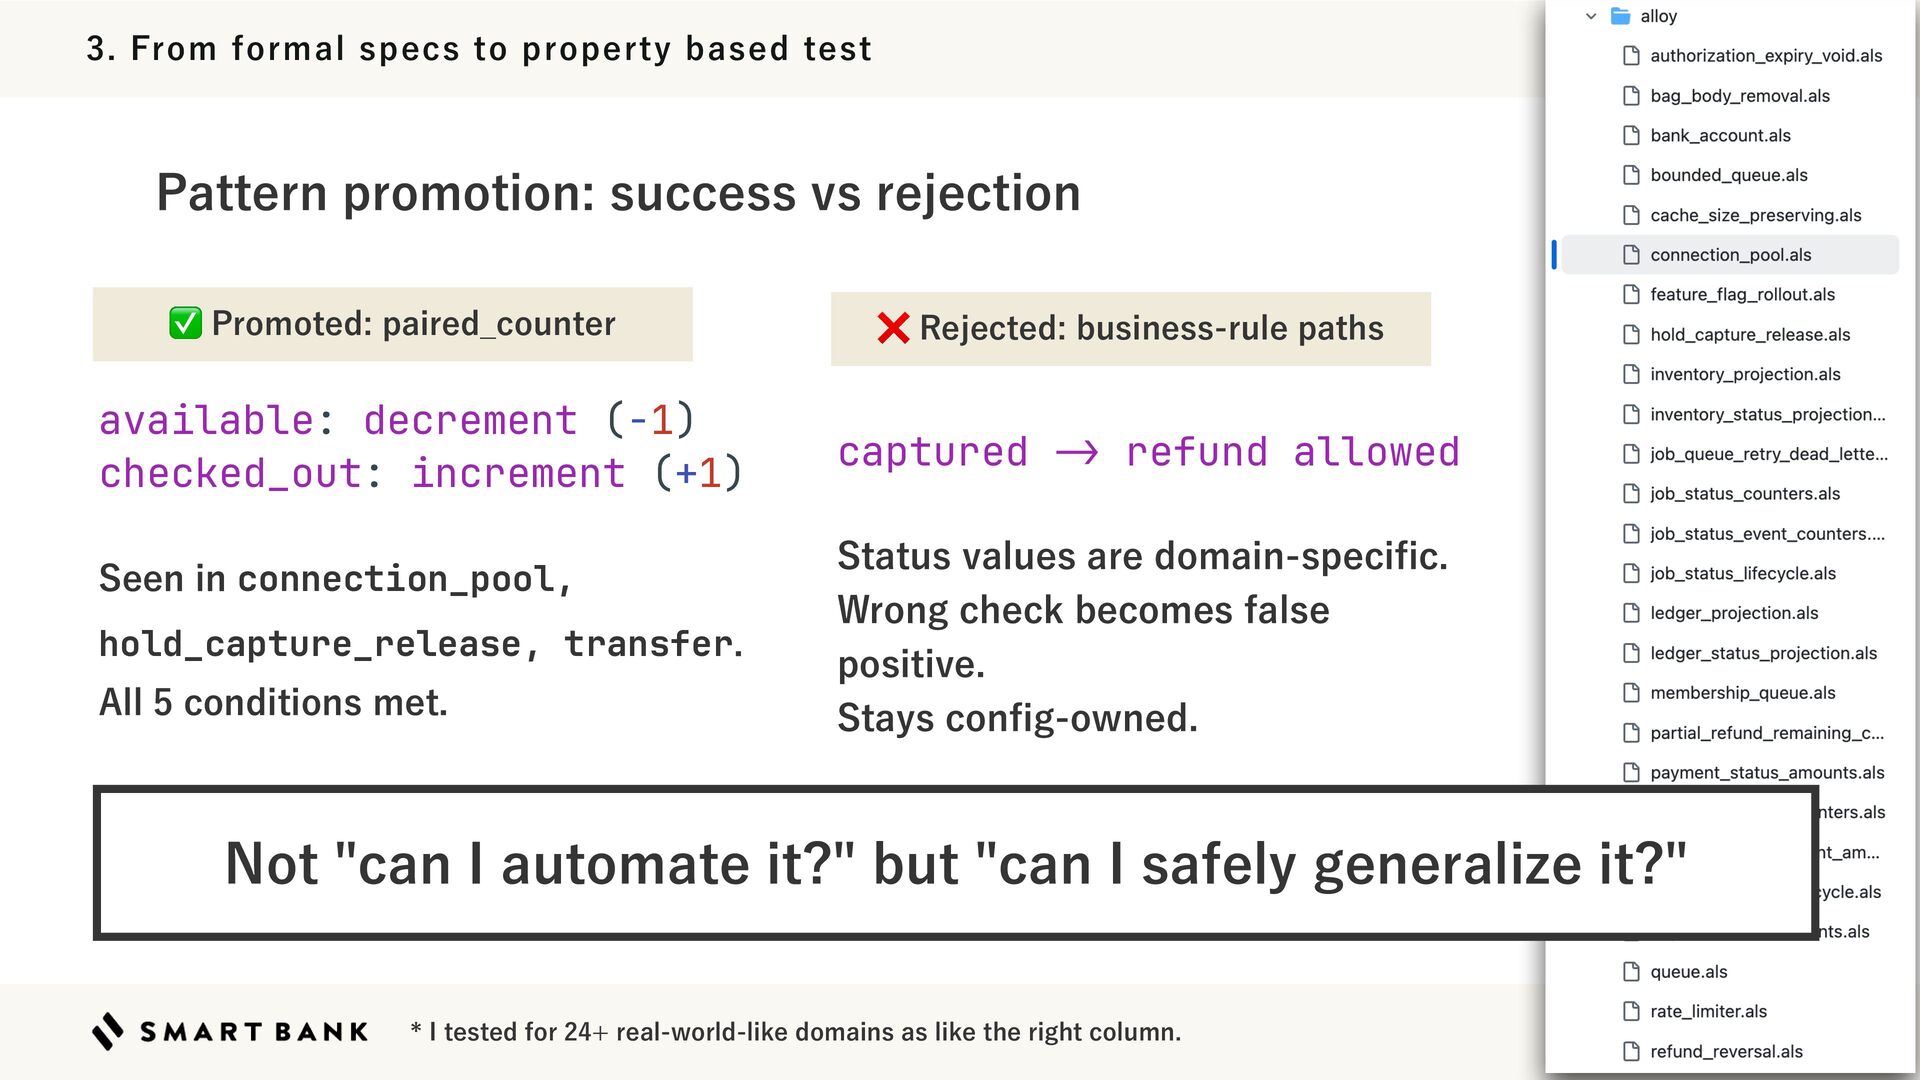This screenshot has width=1920, height=1080.
Task: Click the bag_body_removal.als file icon
Action: pos(1631,96)
